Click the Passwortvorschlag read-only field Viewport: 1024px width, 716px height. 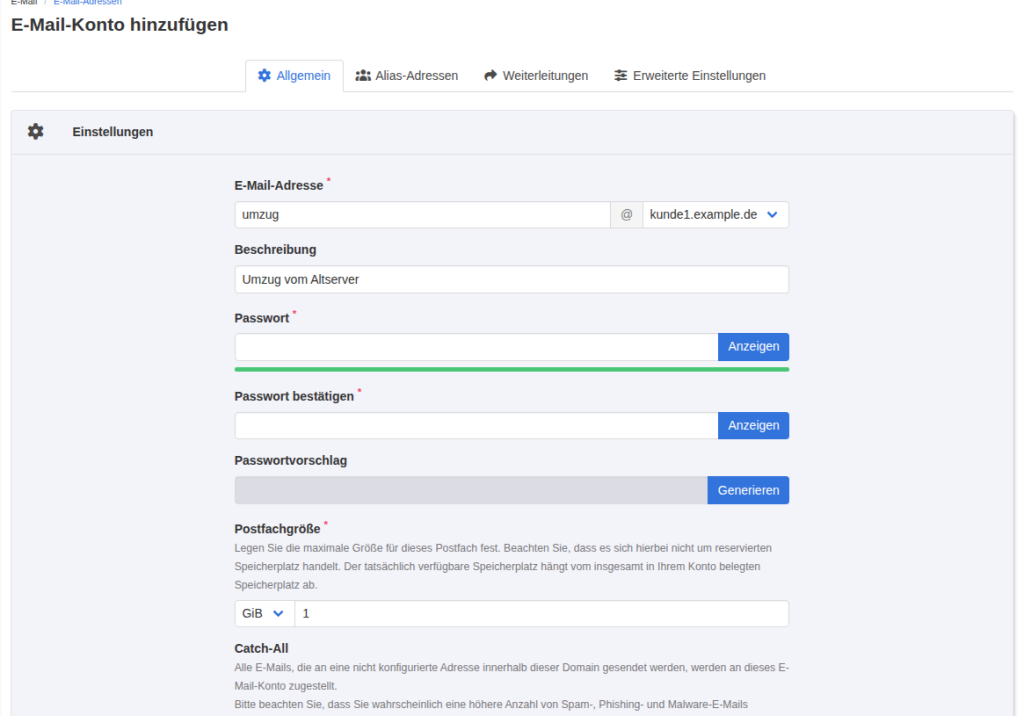(x=471, y=490)
